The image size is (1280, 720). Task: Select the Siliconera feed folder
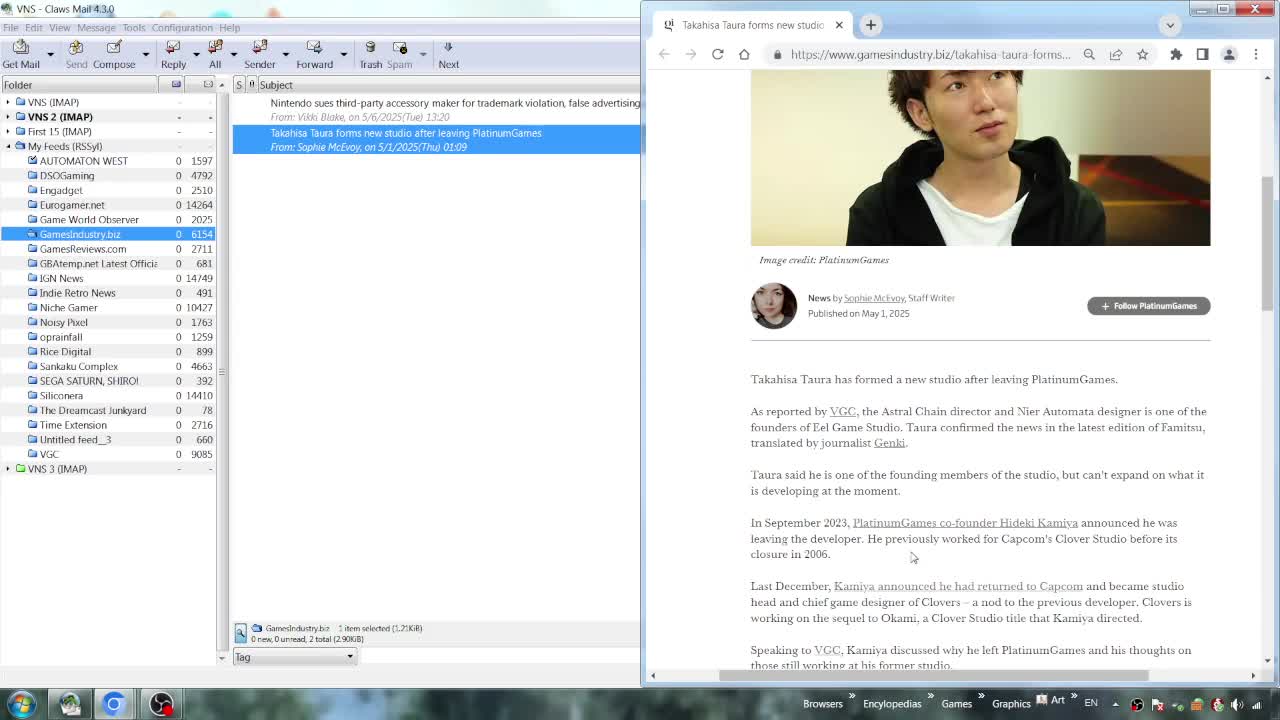tap(61, 396)
